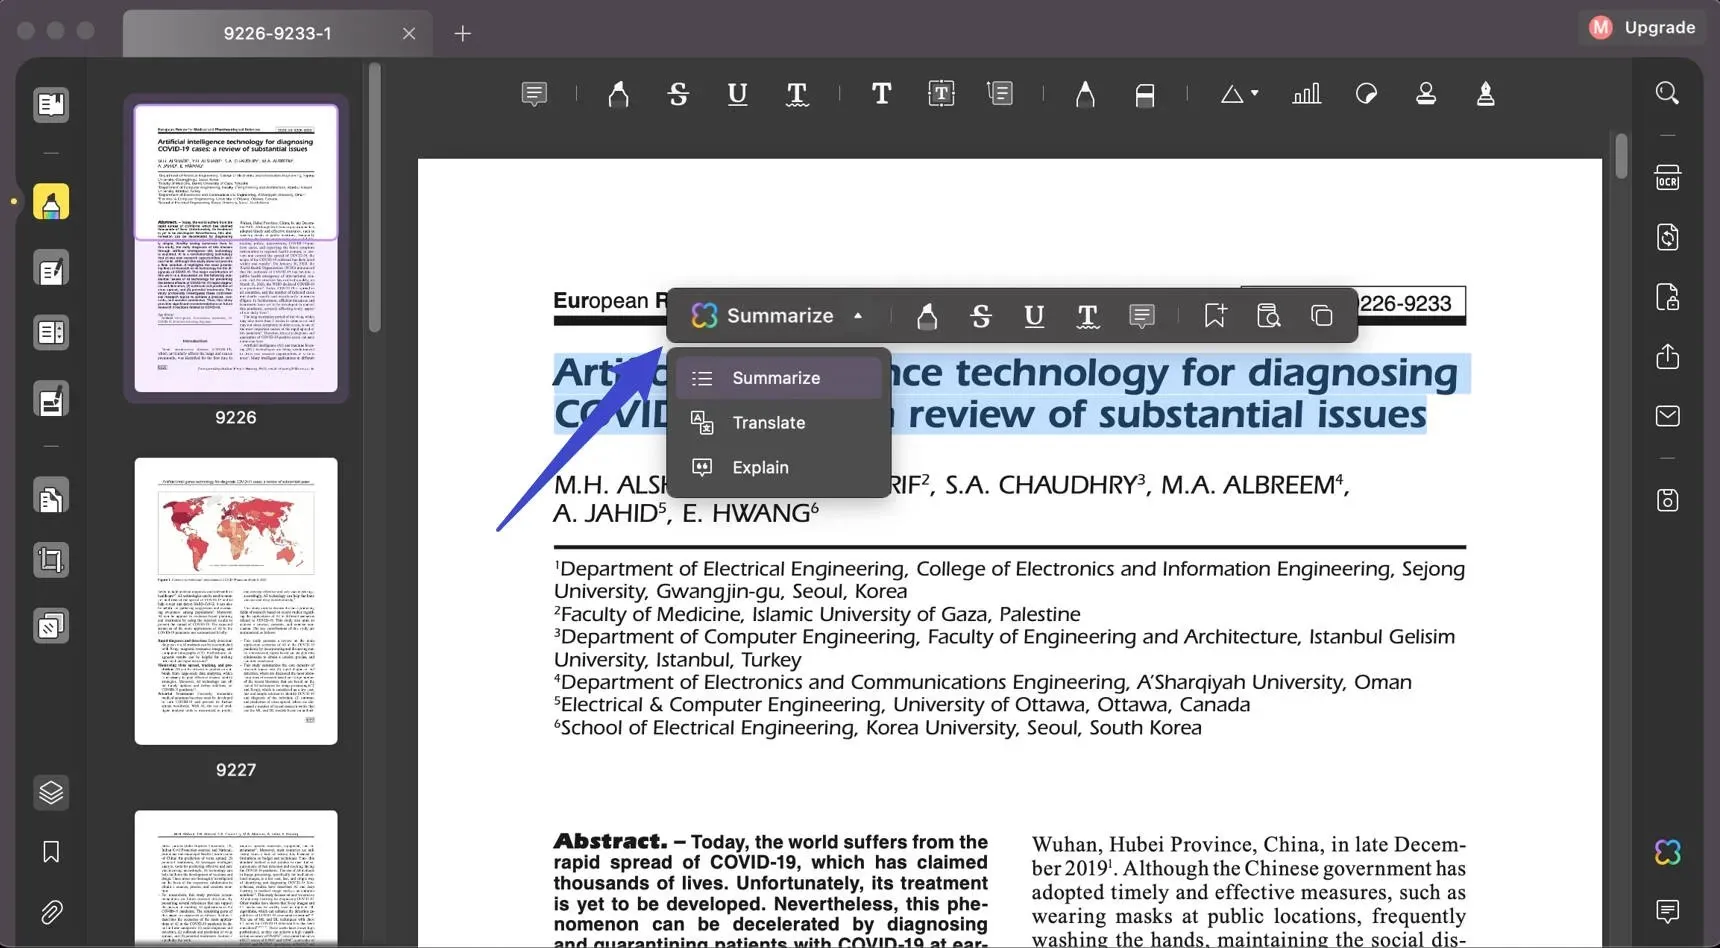Open the attachments paperclip panel

[x=51, y=912]
